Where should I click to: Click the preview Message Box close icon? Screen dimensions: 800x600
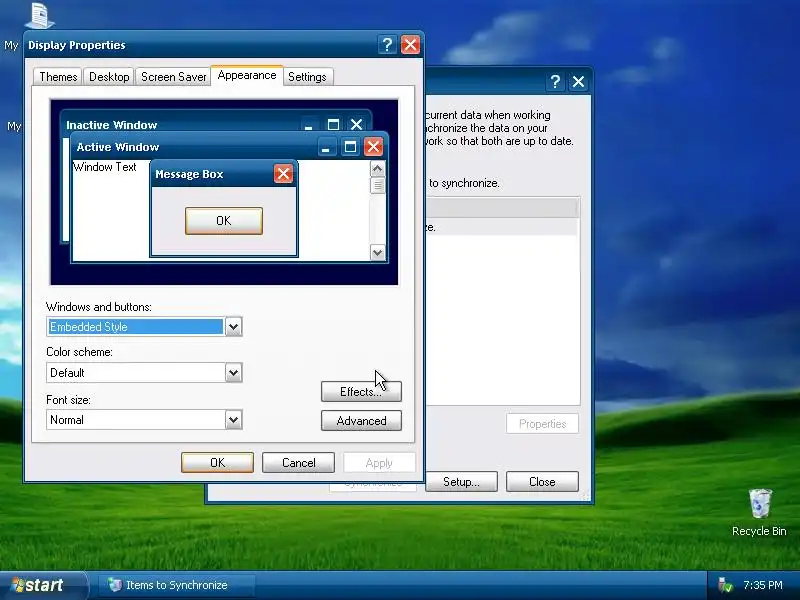tap(283, 174)
